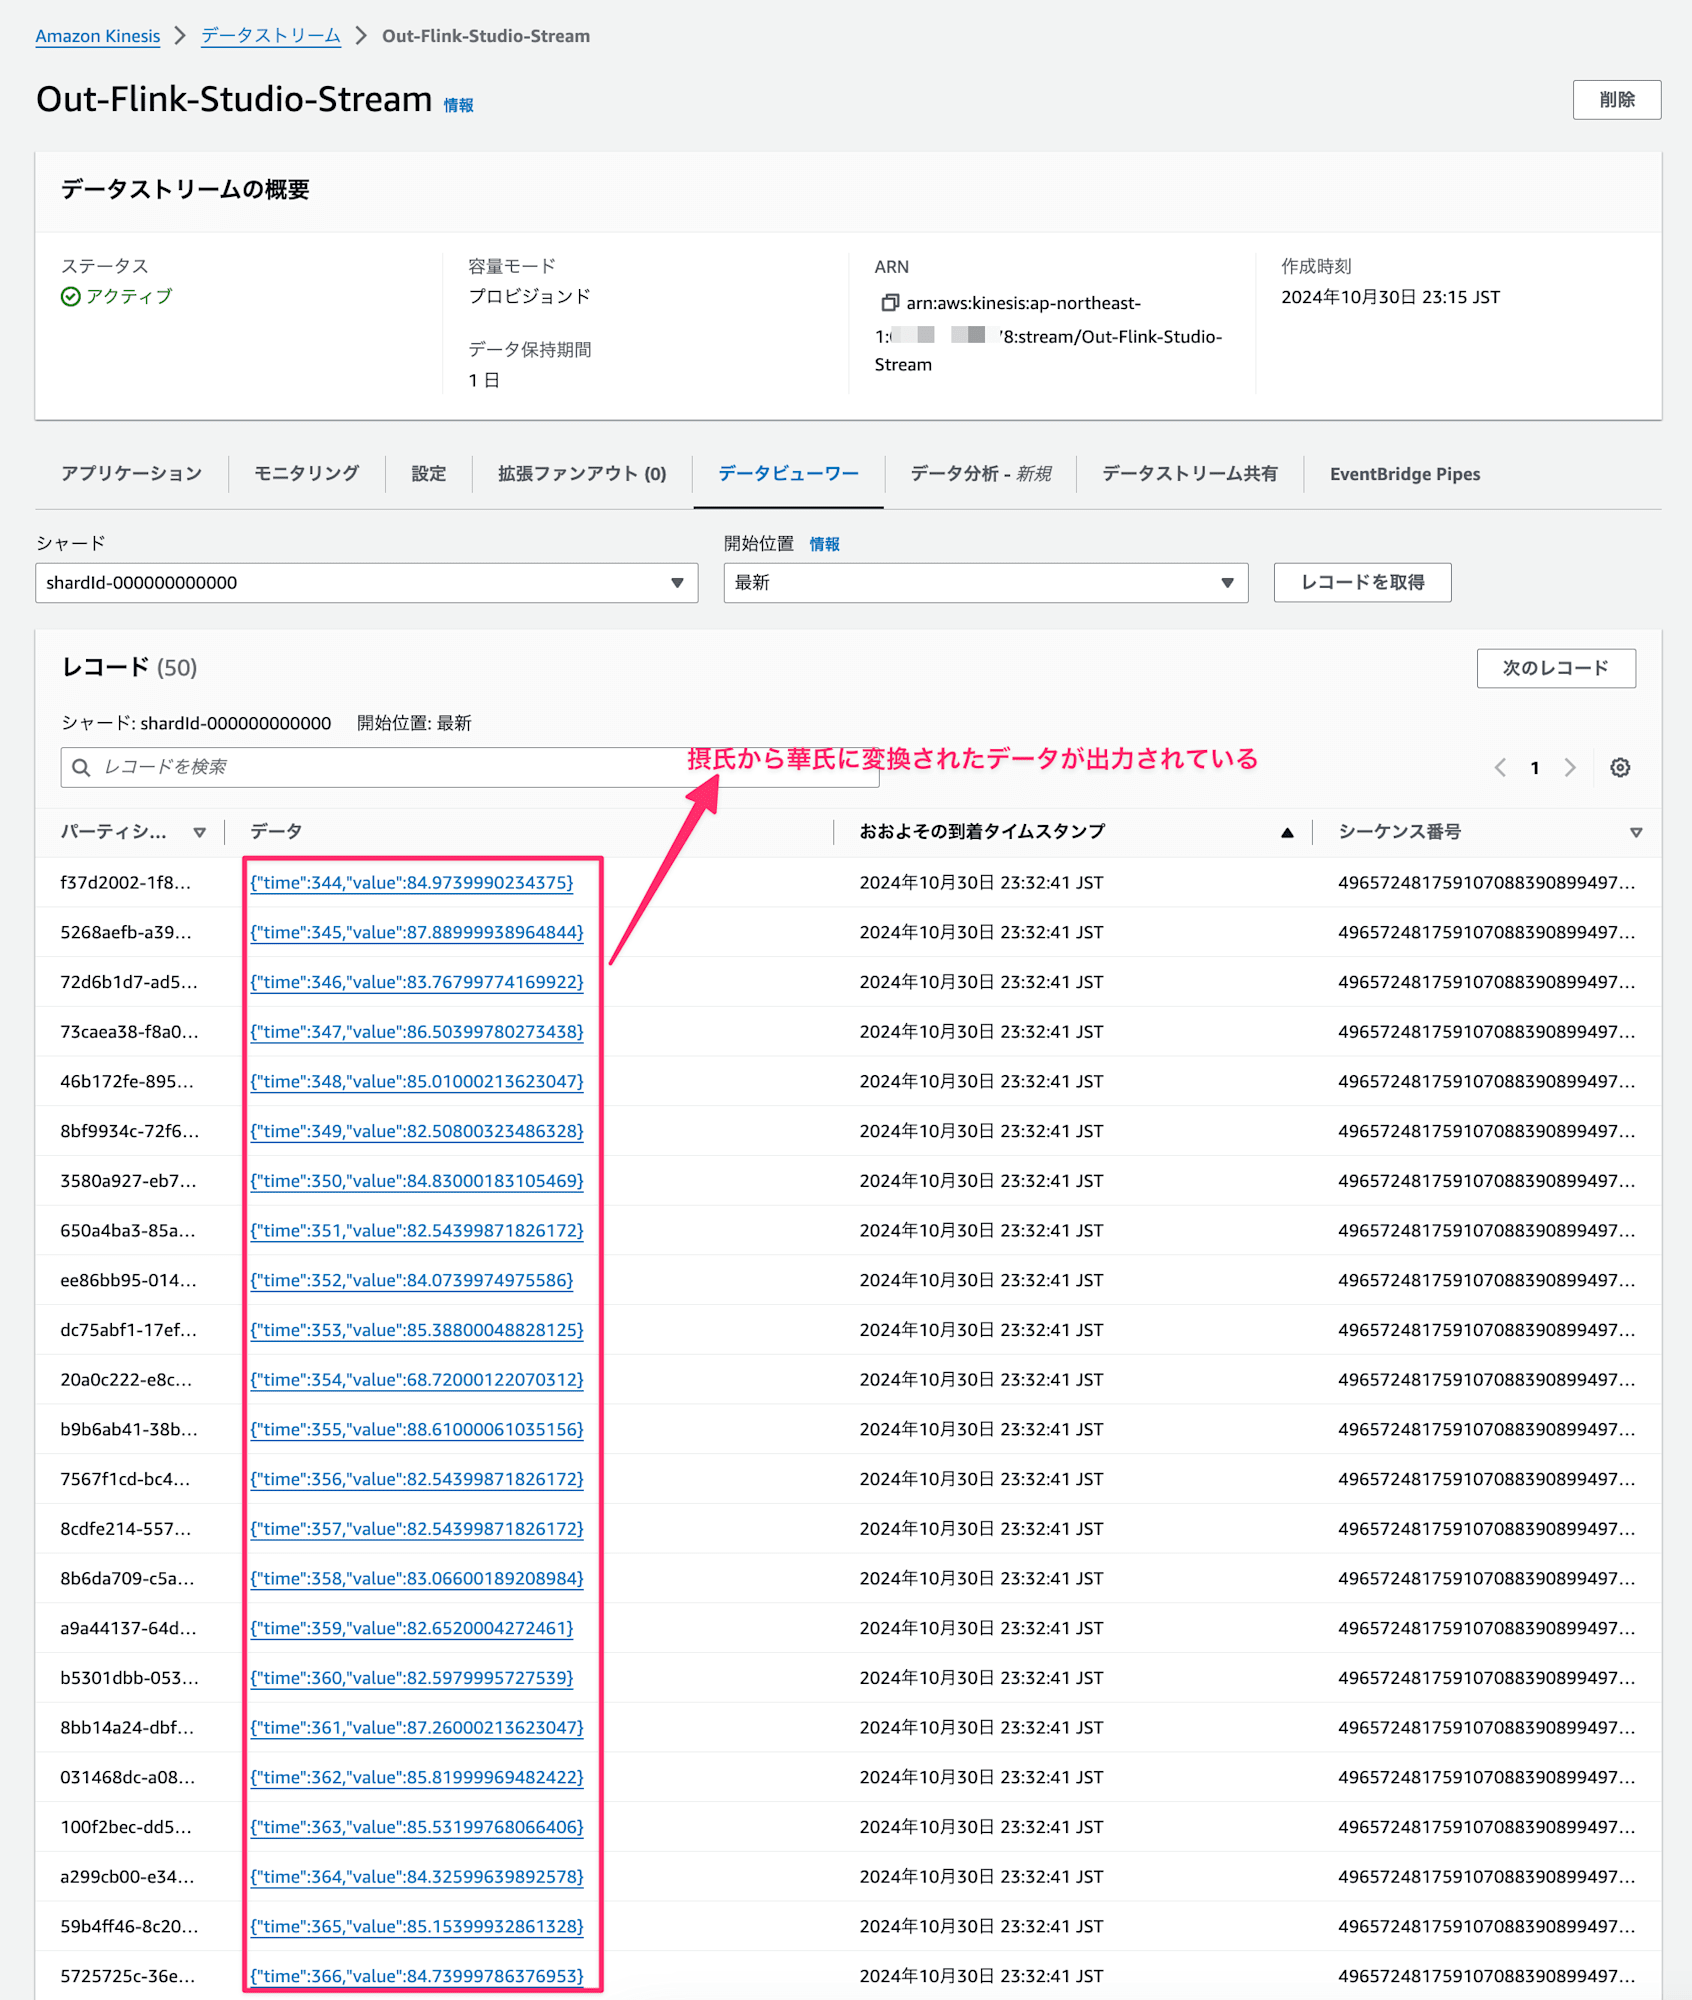Open record data with time 358

point(416,1578)
